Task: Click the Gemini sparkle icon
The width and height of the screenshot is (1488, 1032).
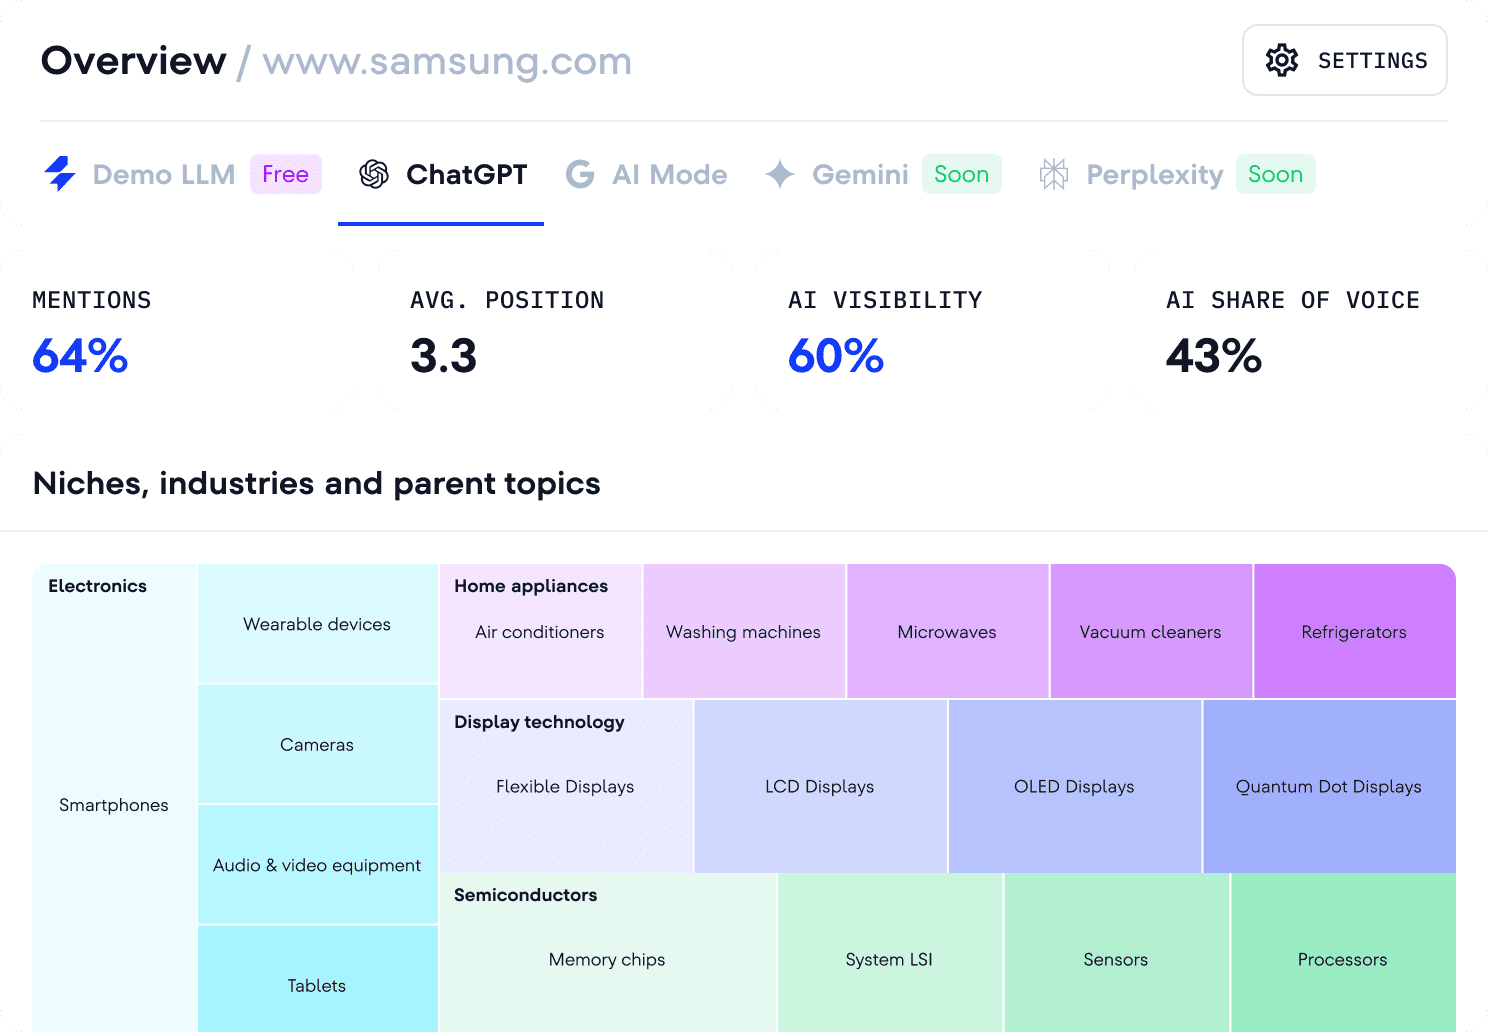Action: 778,174
